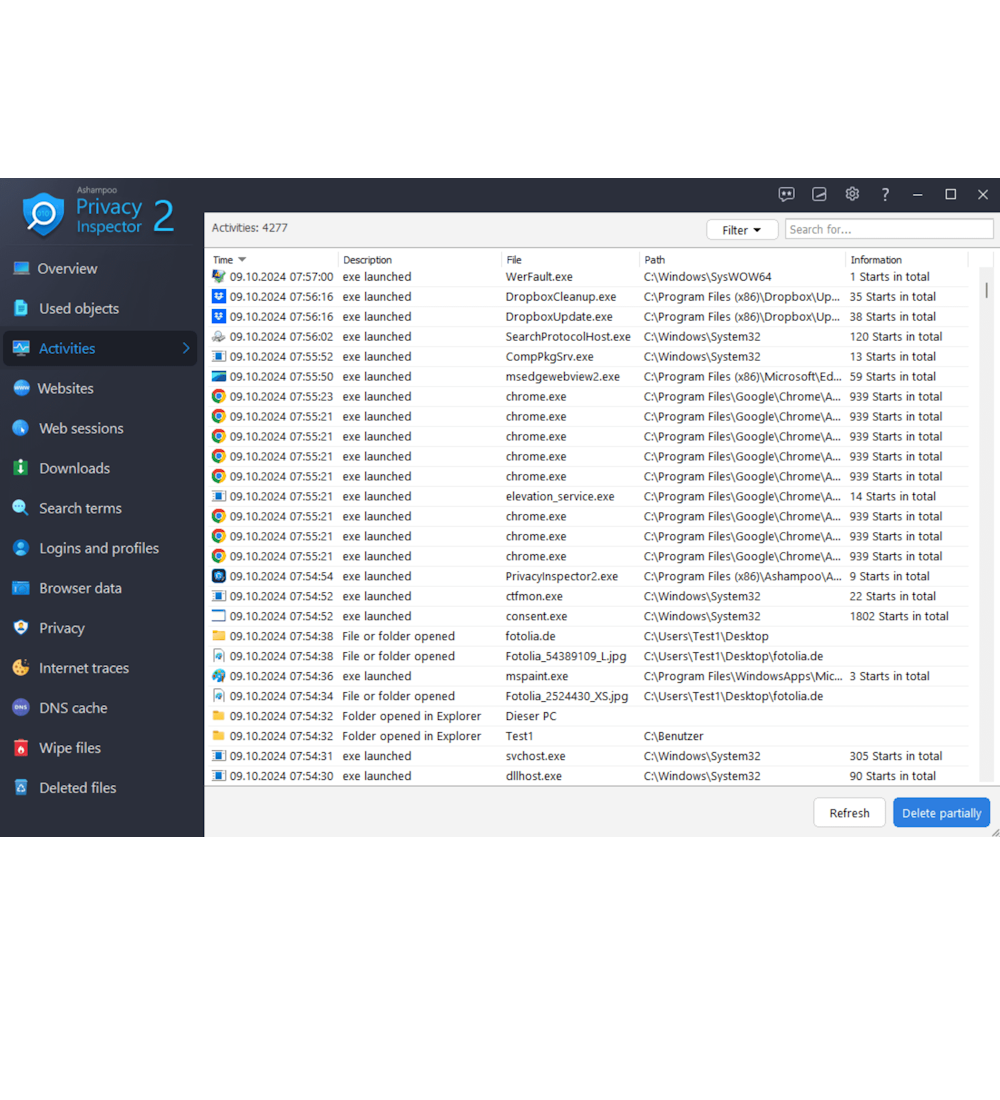The width and height of the screenshot is (1000, 1100).
Task: Open settings via the gear icon
Action: point(852,194)
